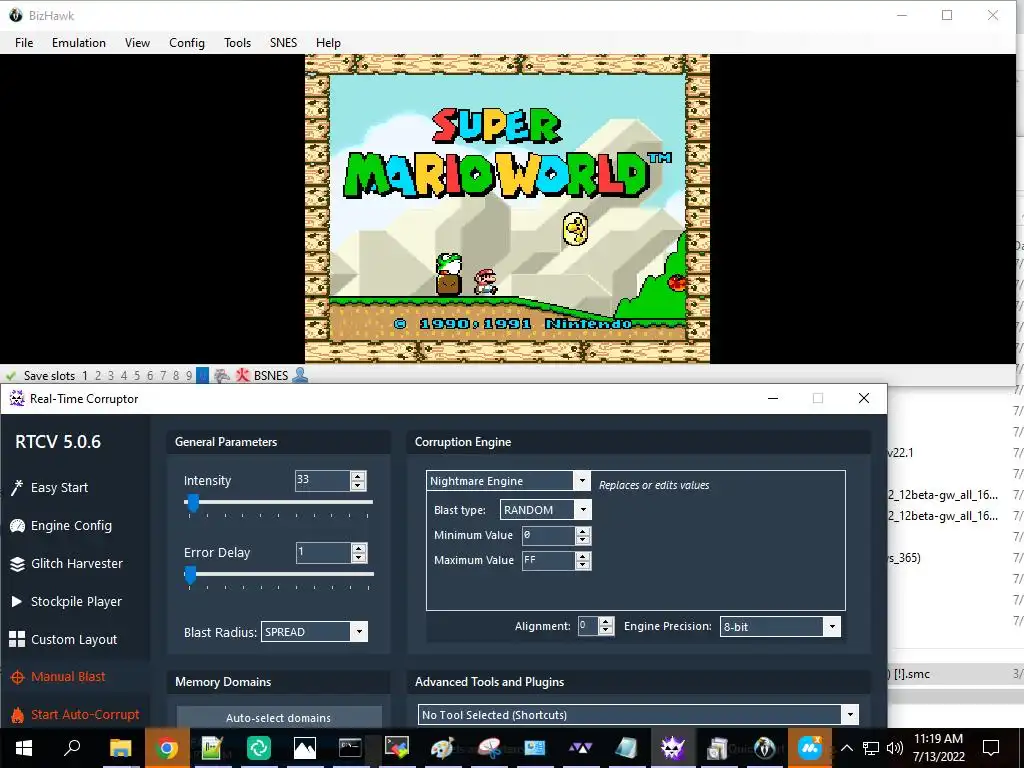
Task: Decrease Error Delay with the down arrow
Action: point(359,557)
